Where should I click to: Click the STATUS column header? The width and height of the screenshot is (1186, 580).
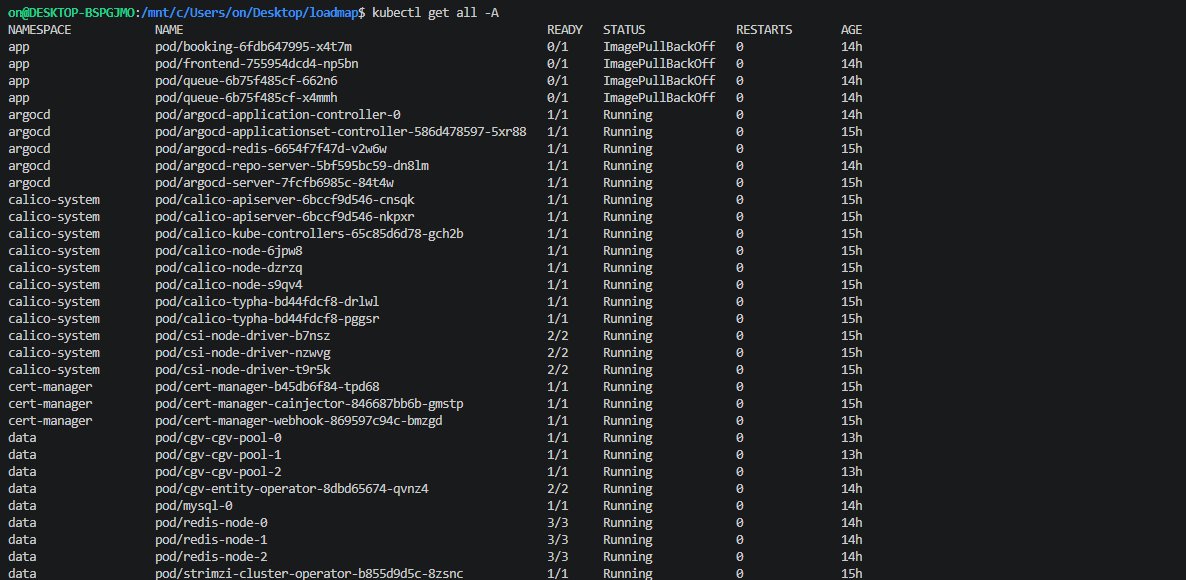pyautogui.click(x=624, y=30)
